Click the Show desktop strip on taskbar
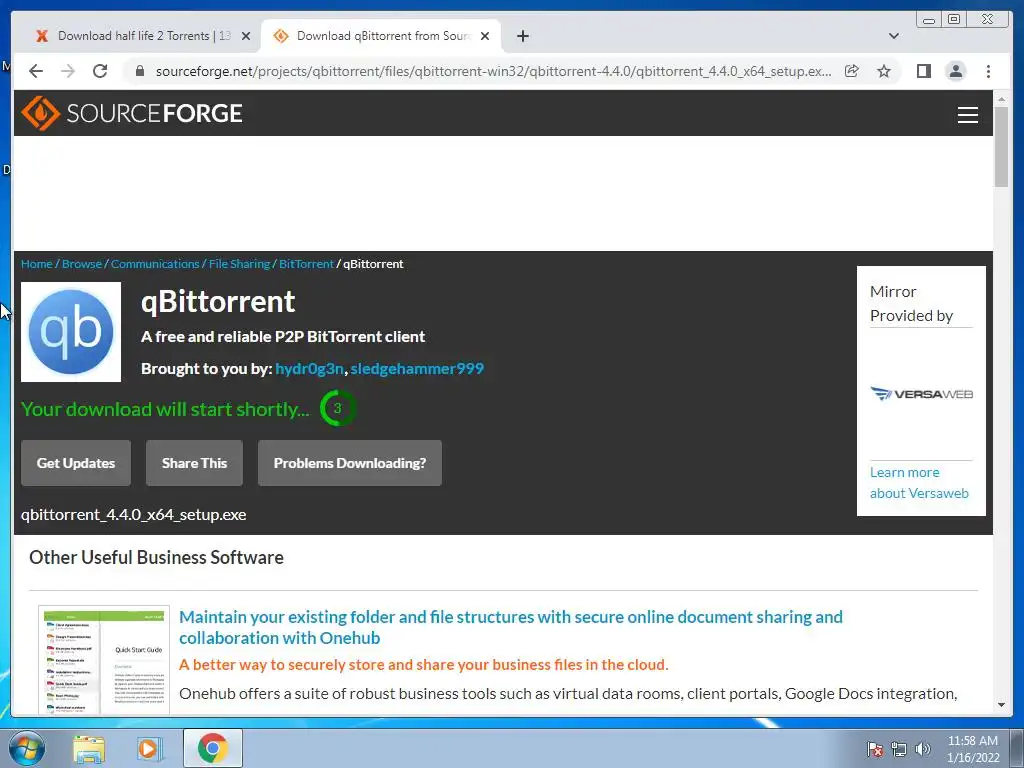 tap(1017, 748)
